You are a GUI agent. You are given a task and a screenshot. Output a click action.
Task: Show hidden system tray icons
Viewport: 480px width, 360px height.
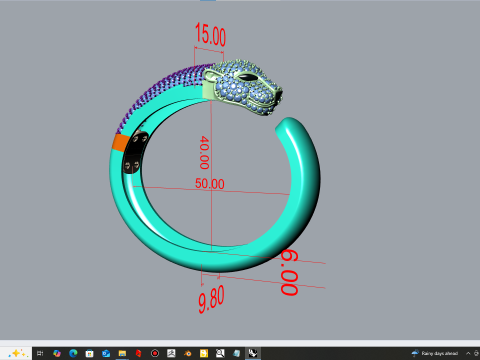(x=468, y=353)
